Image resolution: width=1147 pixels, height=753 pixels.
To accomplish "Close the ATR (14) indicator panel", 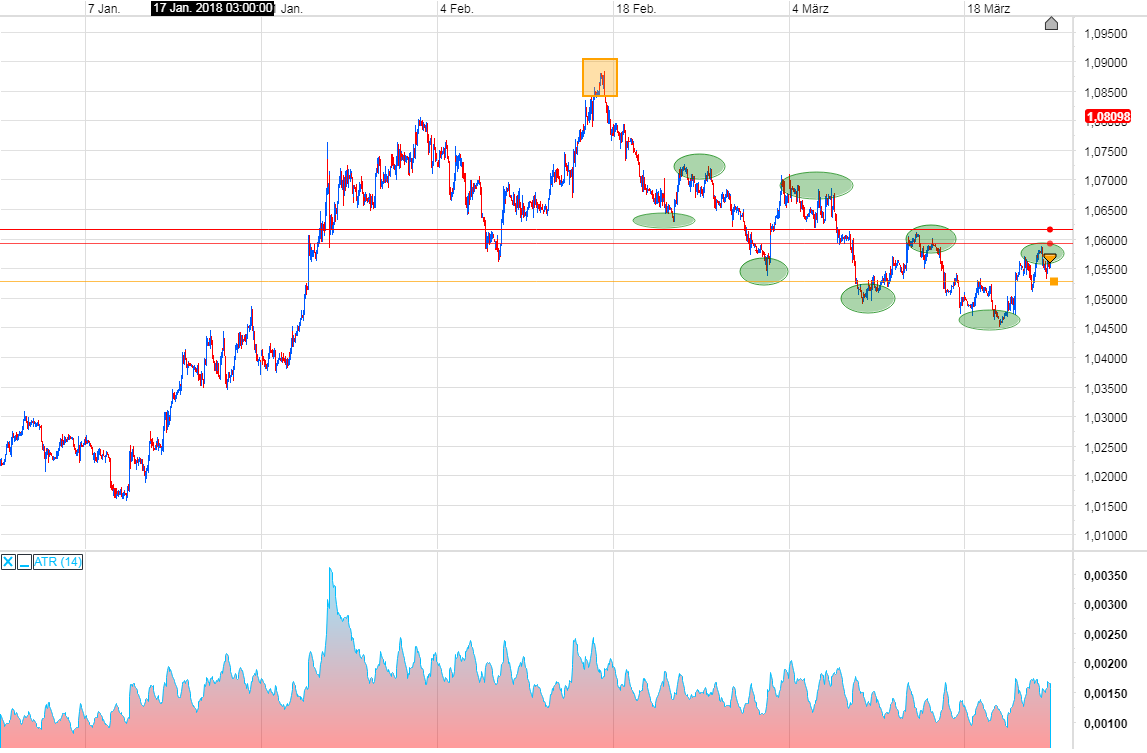I will (8, 563).
